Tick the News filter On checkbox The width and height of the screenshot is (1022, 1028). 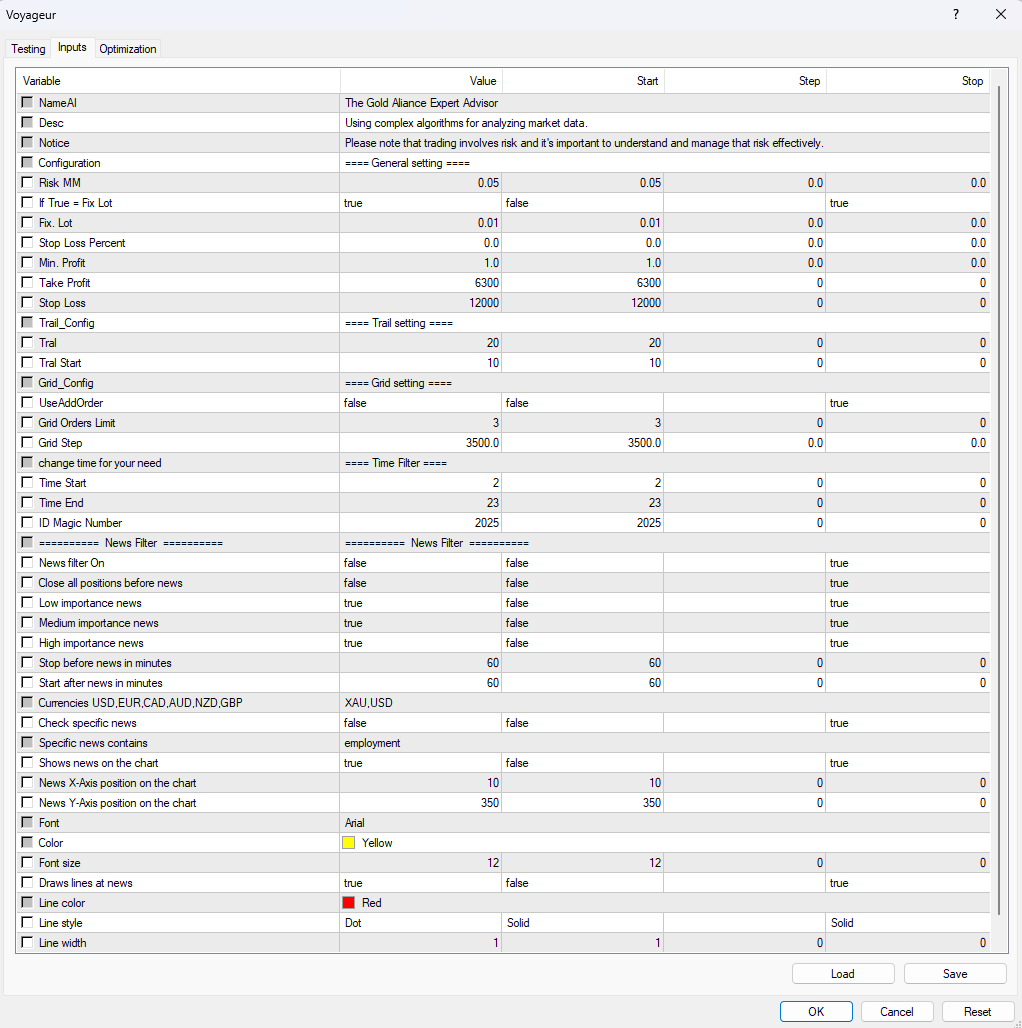pyautogui.click(x=26, y=562)
